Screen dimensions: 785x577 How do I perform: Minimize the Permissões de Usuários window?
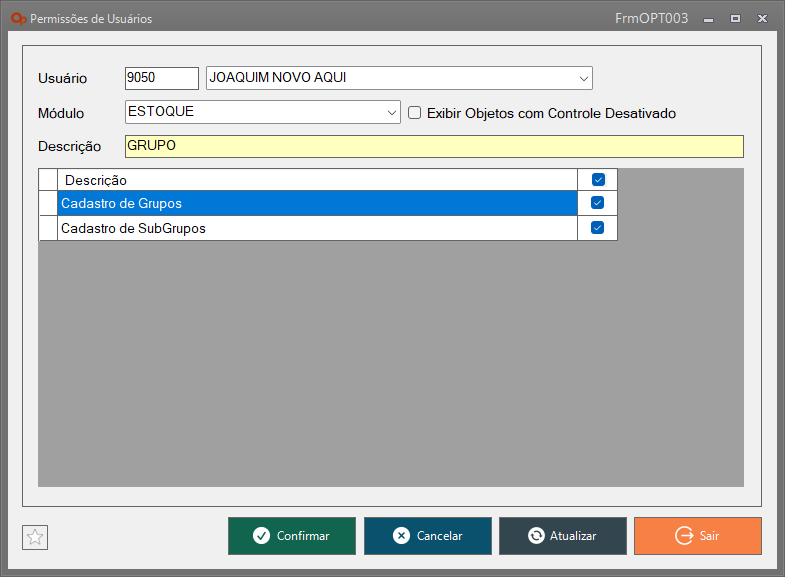[x=708, y=18]
